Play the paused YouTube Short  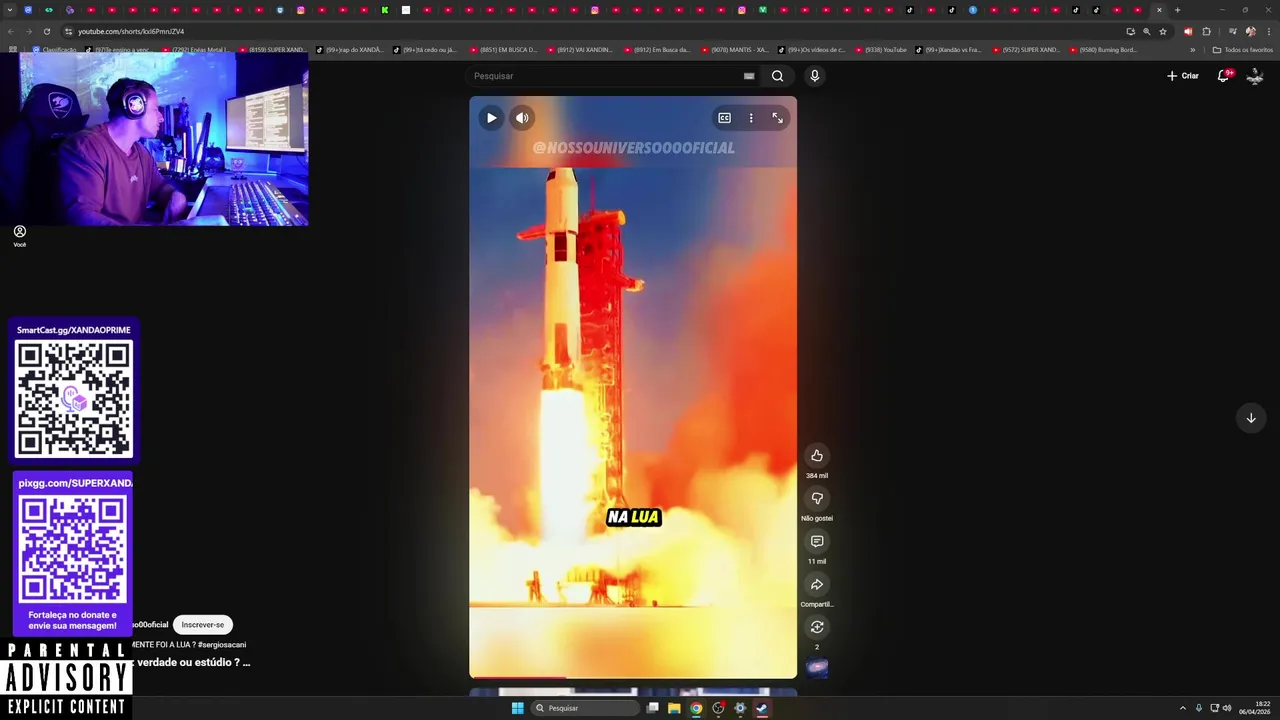(x=491, y=118)
